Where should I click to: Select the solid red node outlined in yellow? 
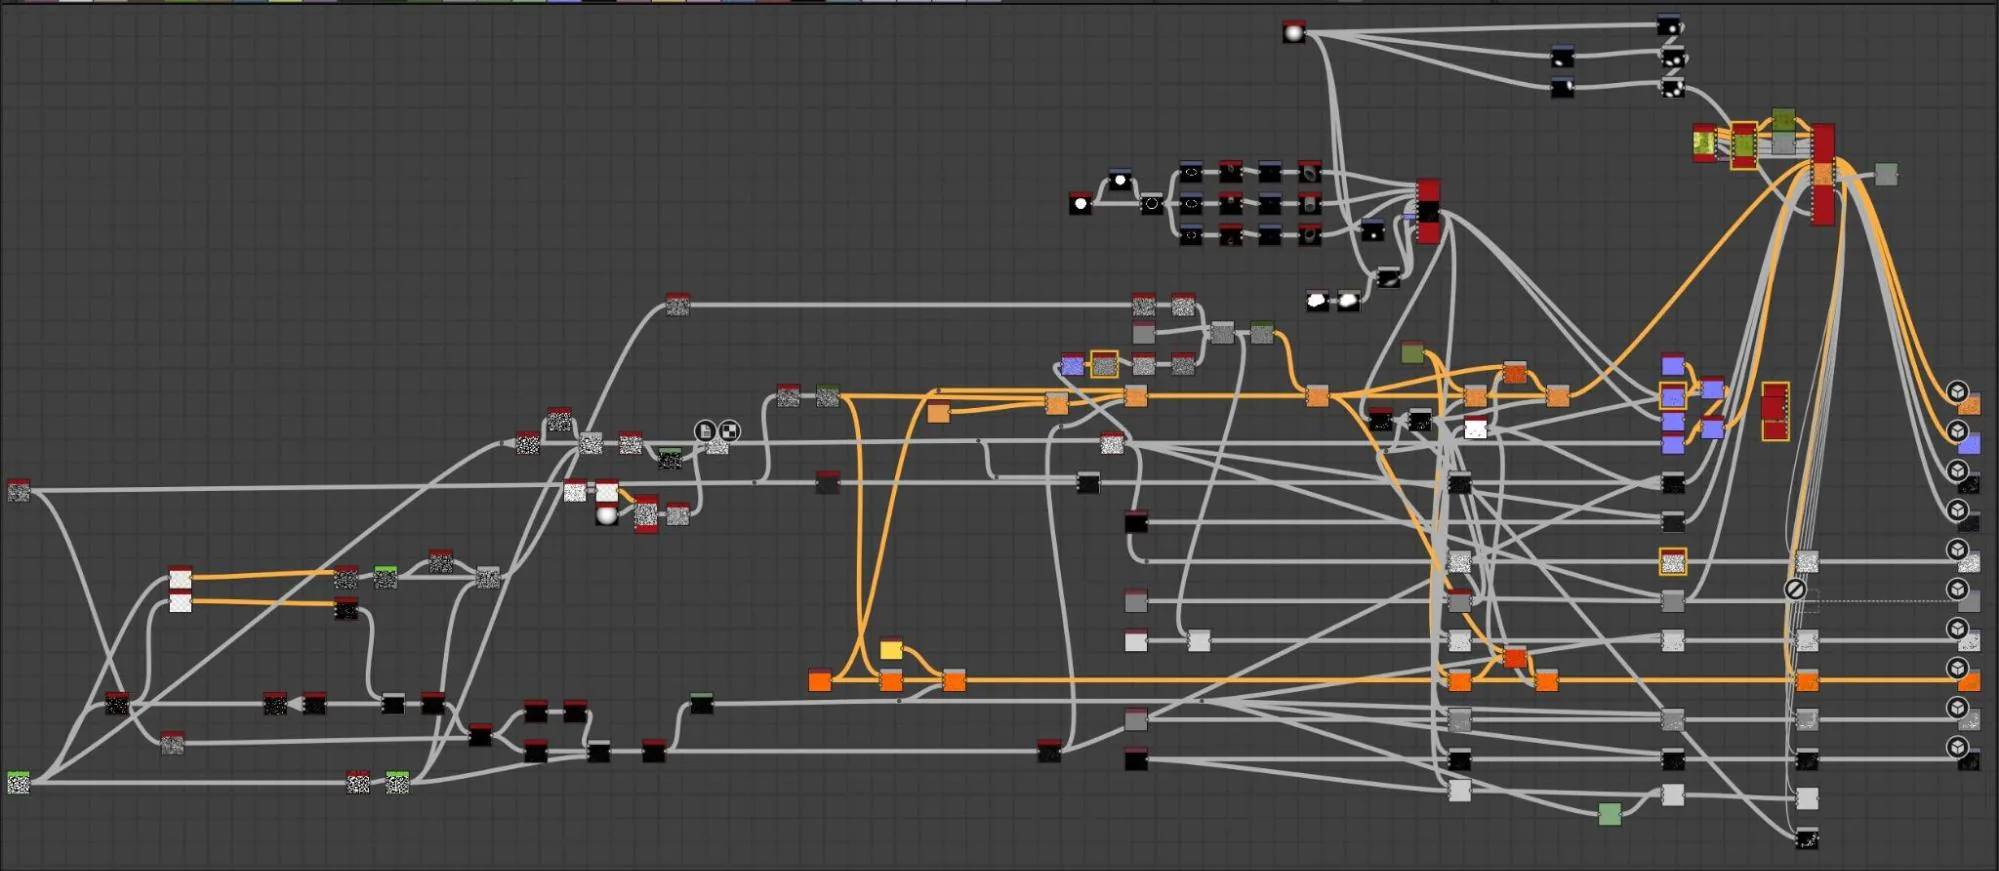click(1775, 411)
